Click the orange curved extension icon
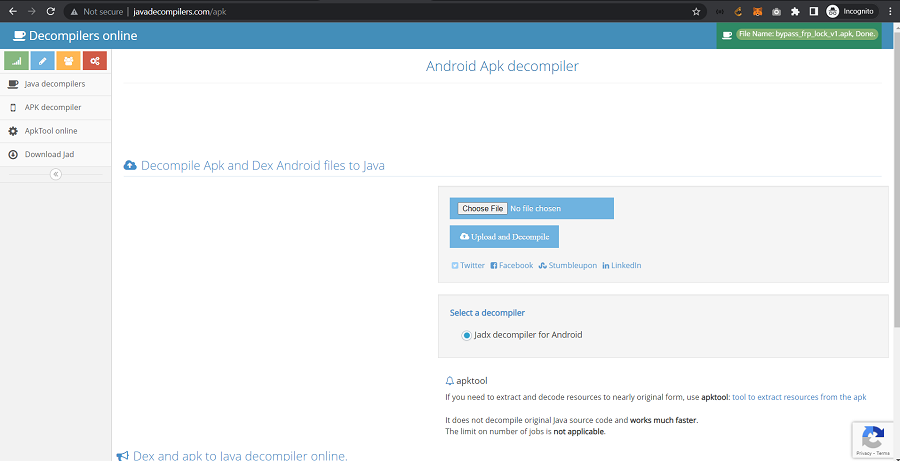 click(739, 11)
